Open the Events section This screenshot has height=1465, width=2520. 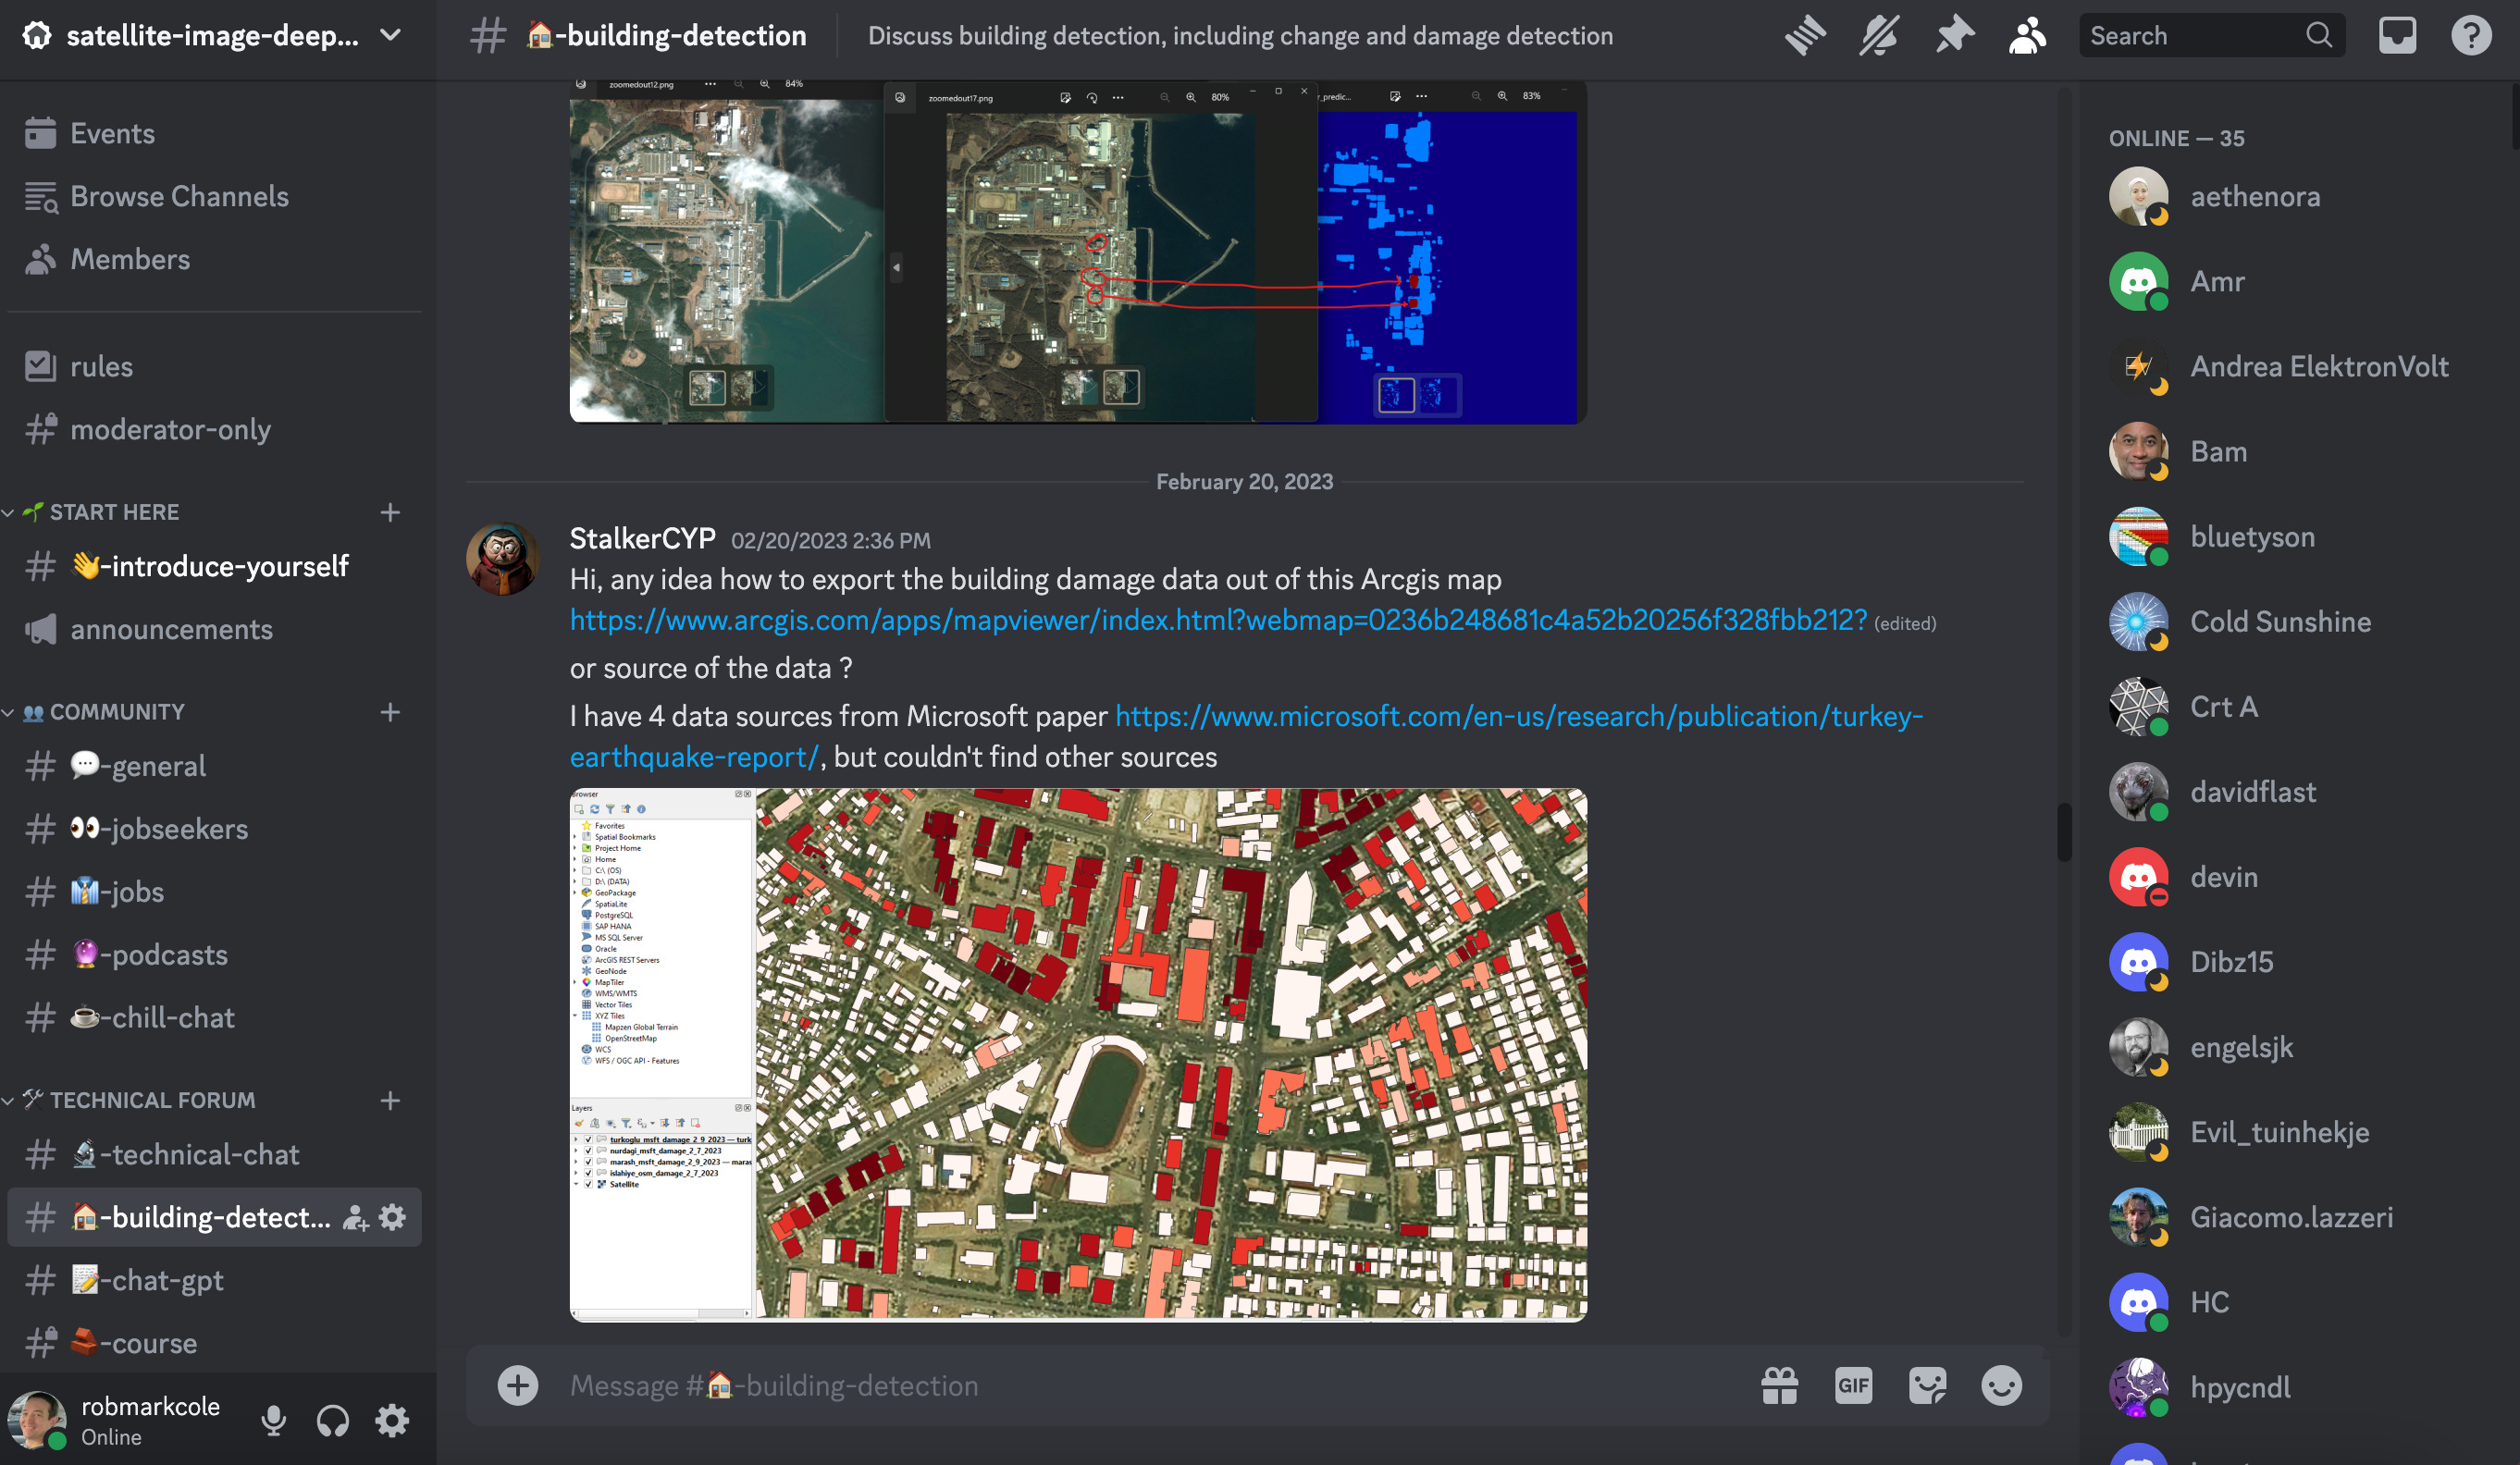pyautogui.click(x=112, y=133)
